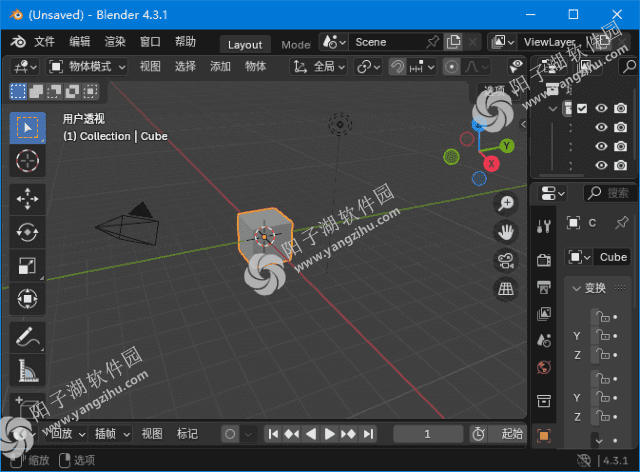Image resolution: width=640 pixels, height=472 pixels.
Task: Open the pivot point dropdown
Action: click(x=368, y=67)
